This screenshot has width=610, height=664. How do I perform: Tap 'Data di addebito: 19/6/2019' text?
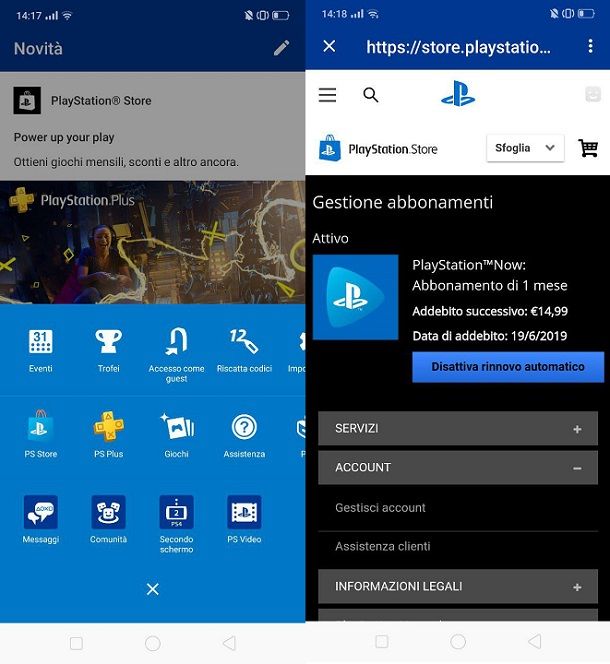click(490, 336)
